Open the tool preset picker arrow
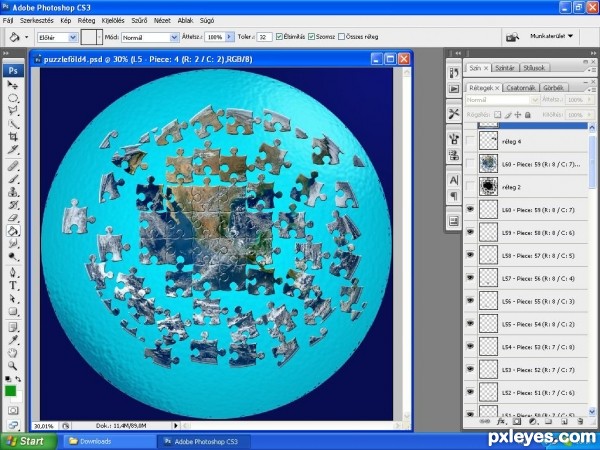600x450 pixels. pyautogui.click(x=26, y=37)
